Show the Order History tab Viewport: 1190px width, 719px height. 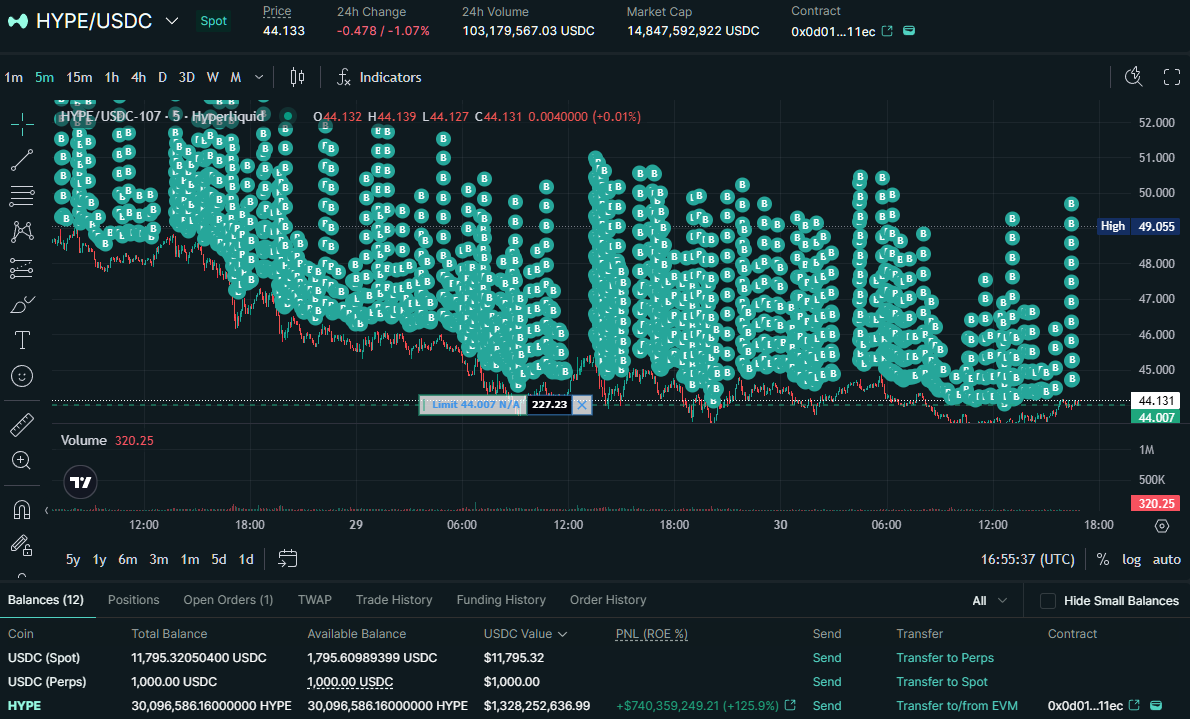[x=608, y=600]
